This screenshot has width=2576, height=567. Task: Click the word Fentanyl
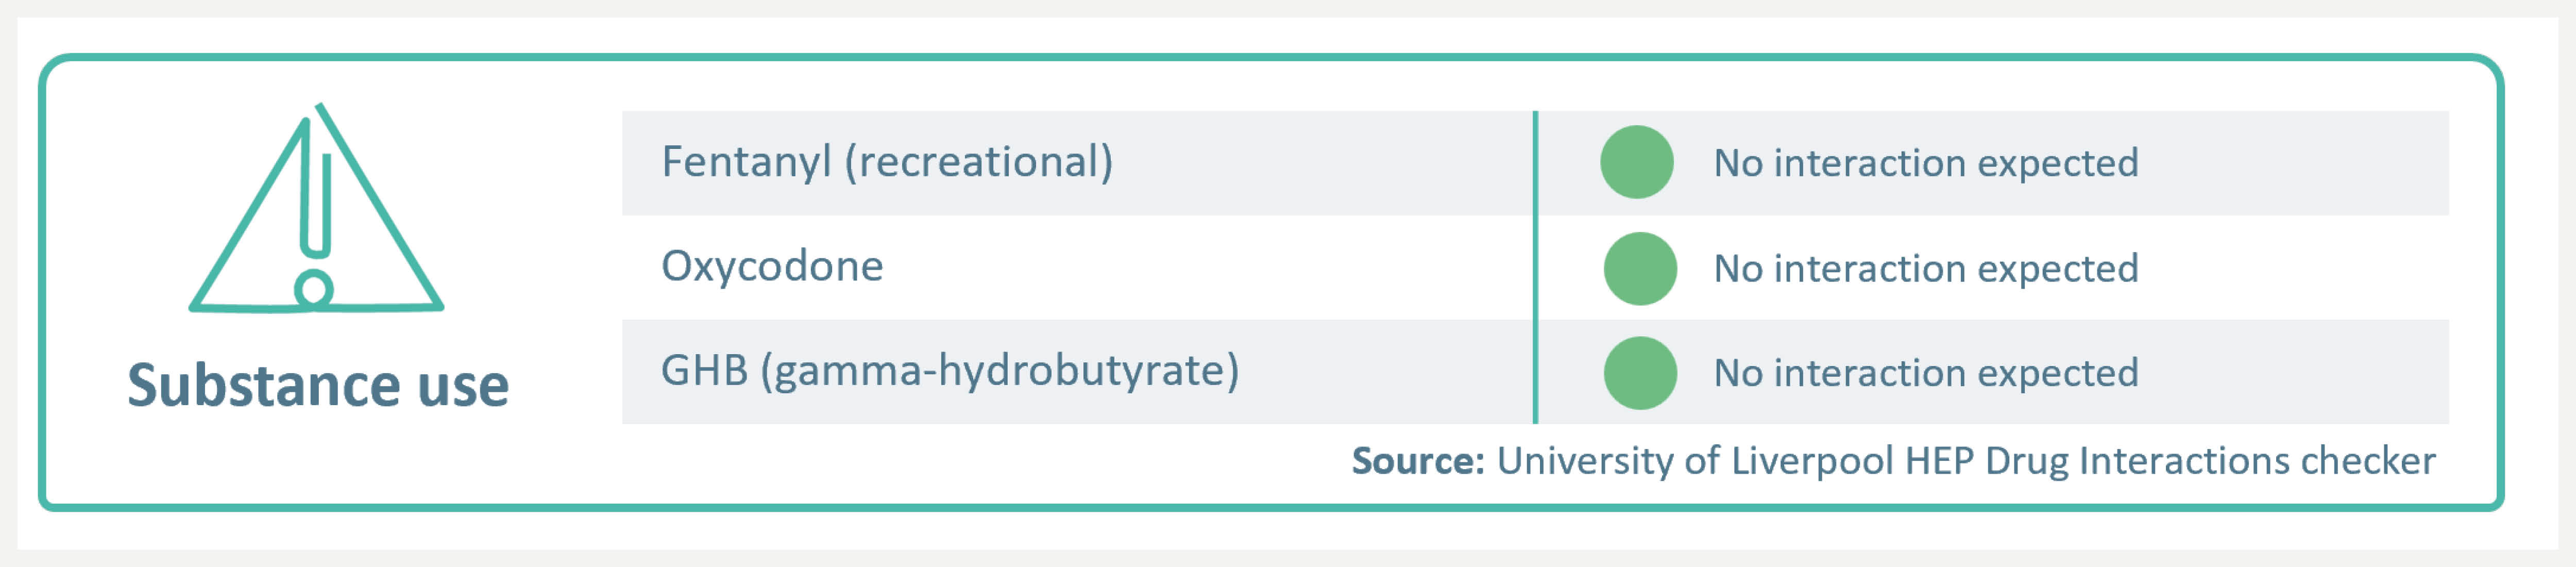pos(746,162)
